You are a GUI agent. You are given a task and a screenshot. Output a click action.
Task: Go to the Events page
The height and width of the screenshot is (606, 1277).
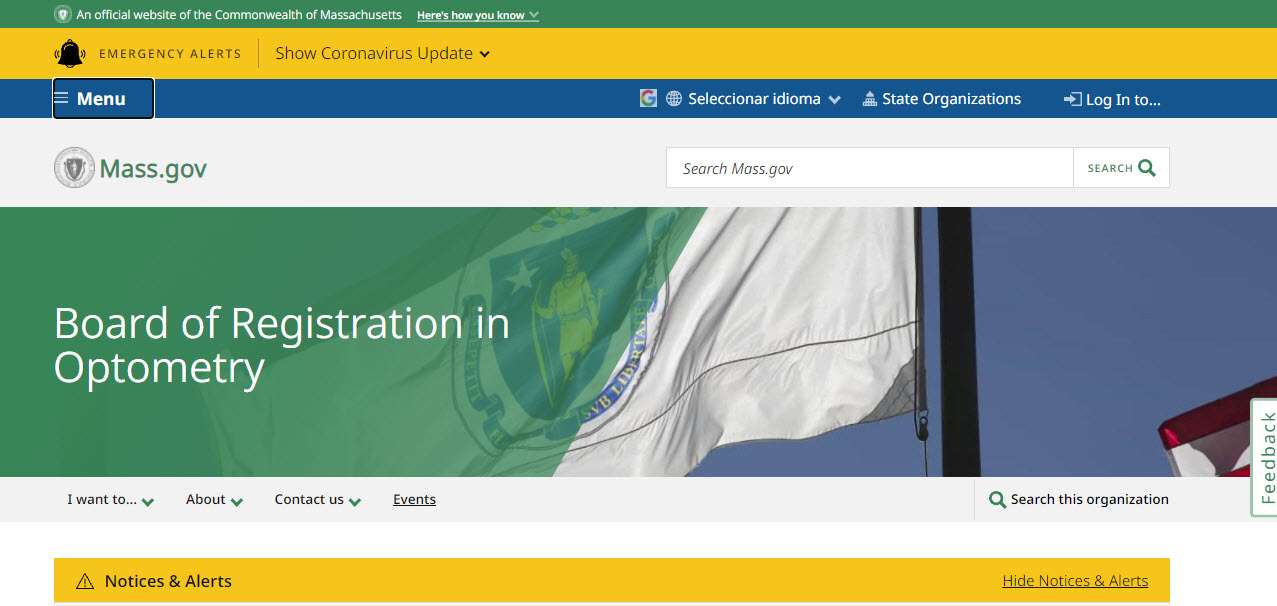[414, 499]
